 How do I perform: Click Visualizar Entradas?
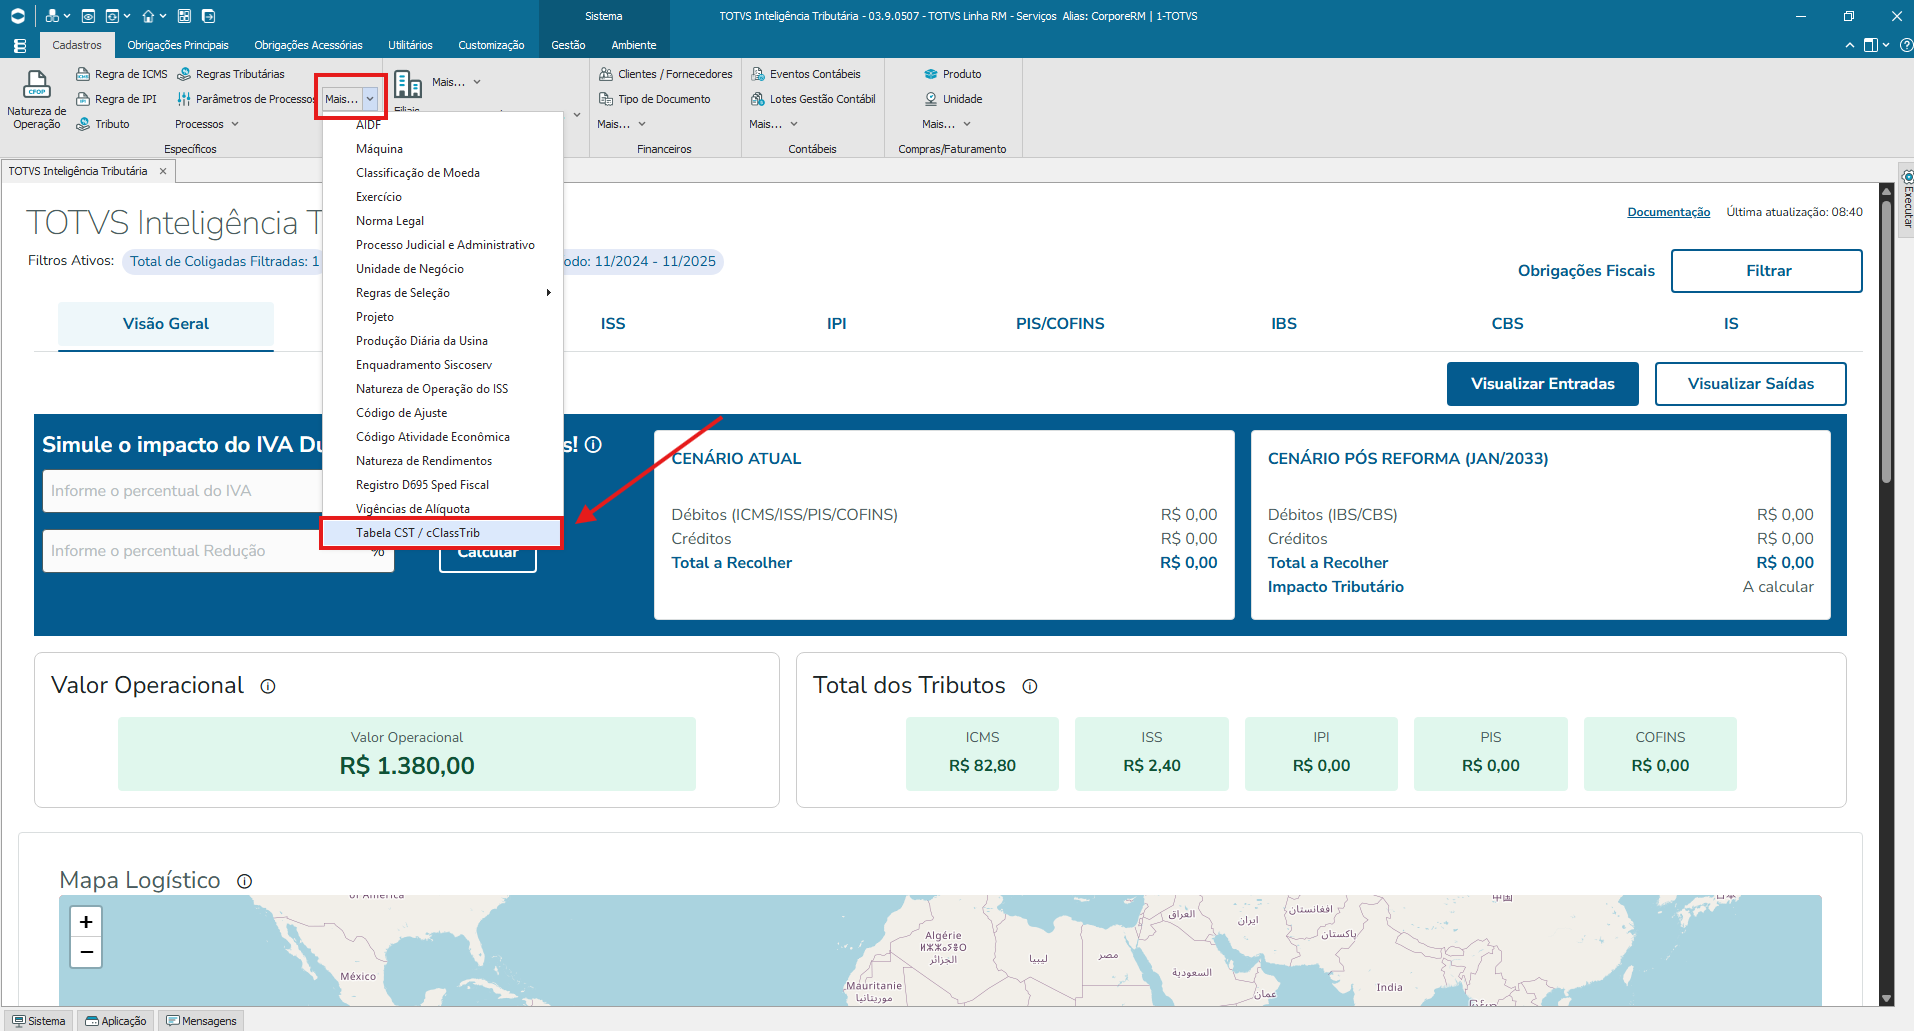[1542, 384]
